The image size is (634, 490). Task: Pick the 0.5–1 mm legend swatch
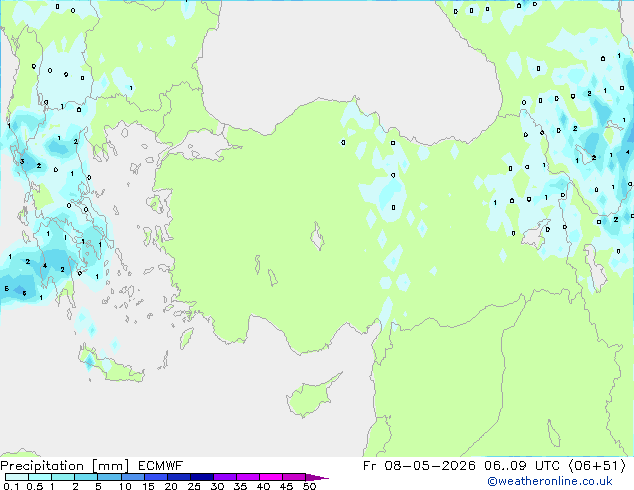pyautogui.click(x=40, y=477)
